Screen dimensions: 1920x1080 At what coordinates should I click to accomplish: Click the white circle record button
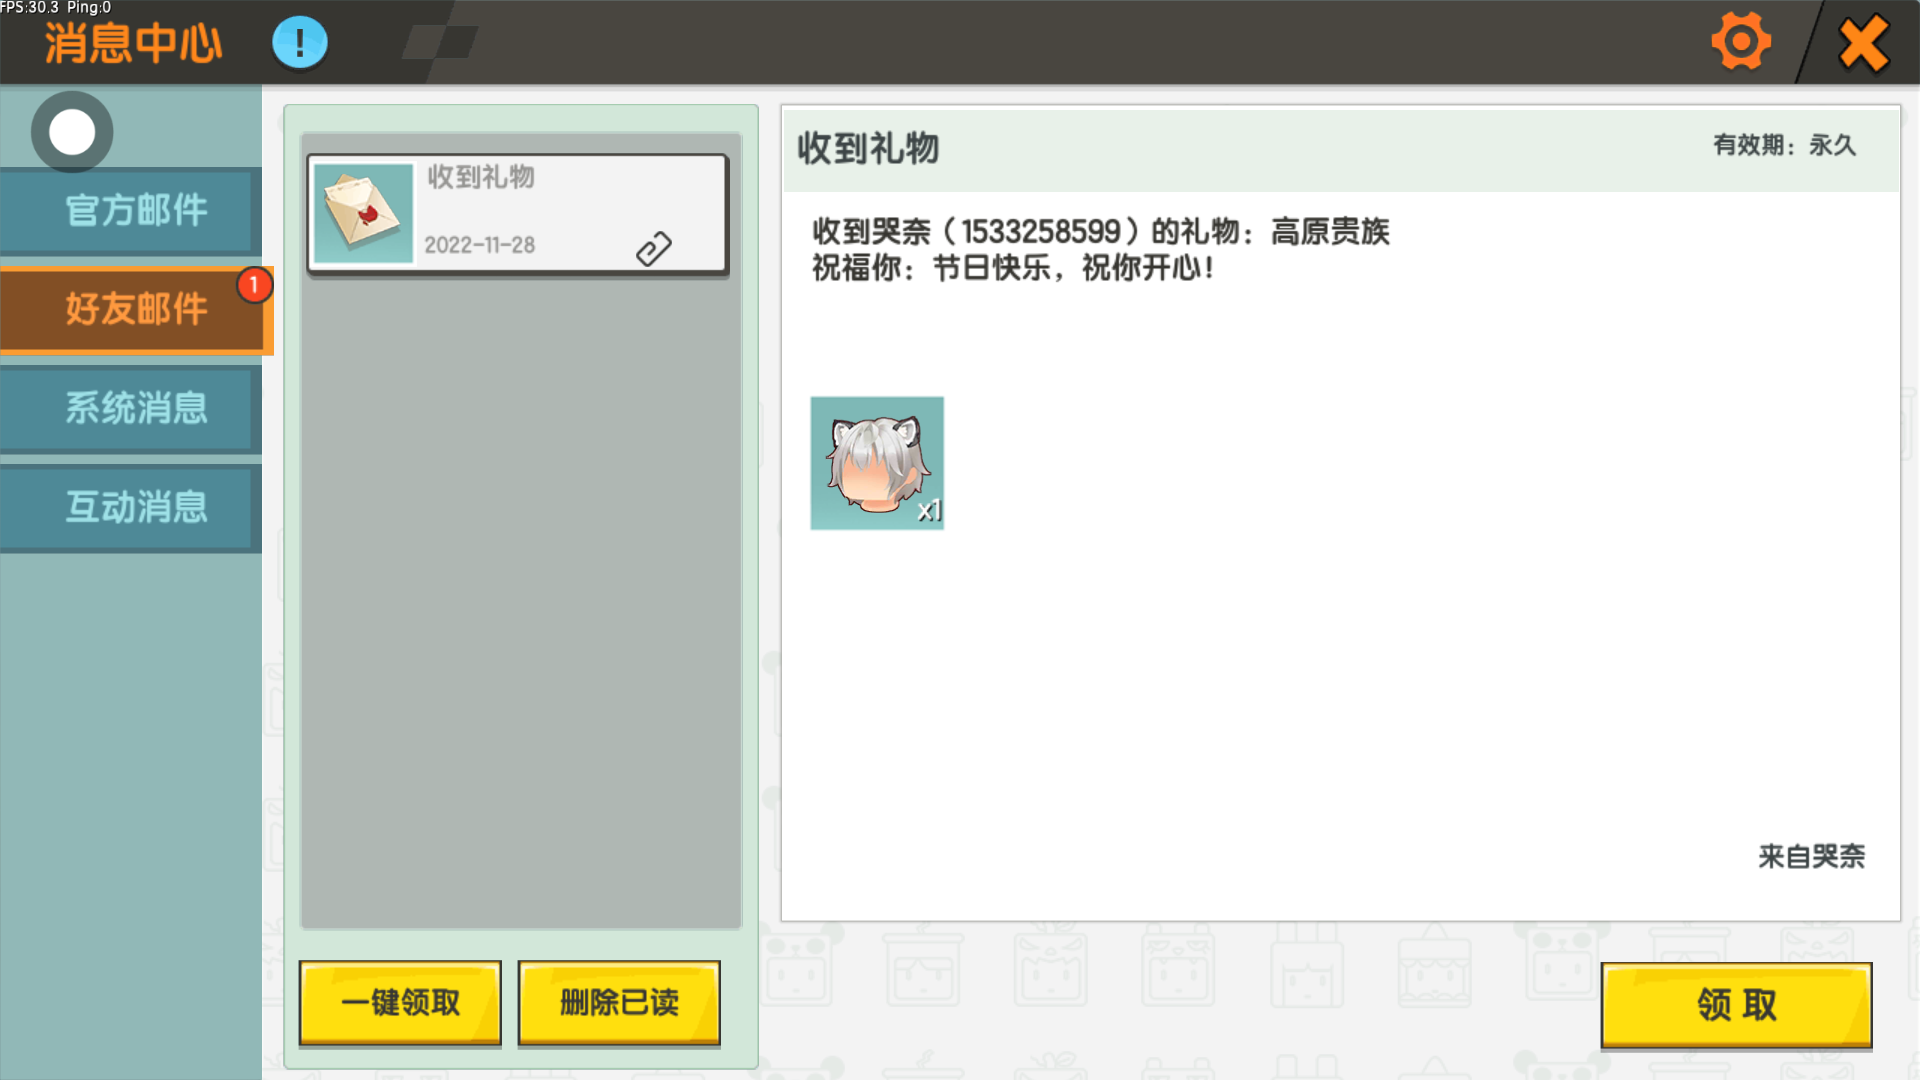click(x=72, y=132)
